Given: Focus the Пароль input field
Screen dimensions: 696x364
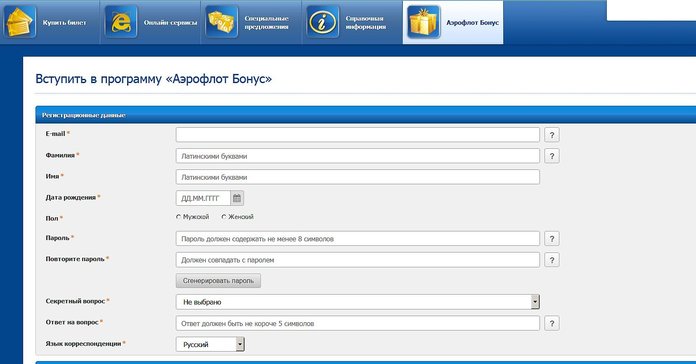Looking at the screenshot, I should tap(358, 238).
